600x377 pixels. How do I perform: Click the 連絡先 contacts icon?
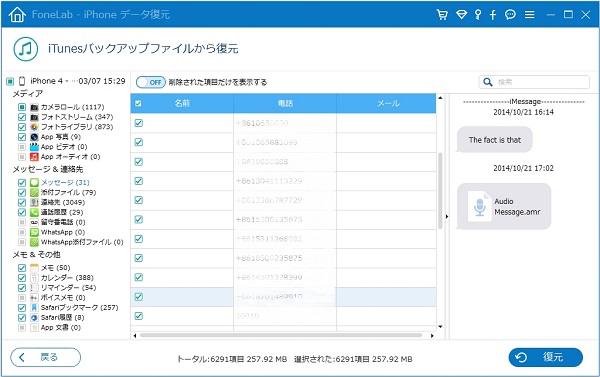[34, 202]
